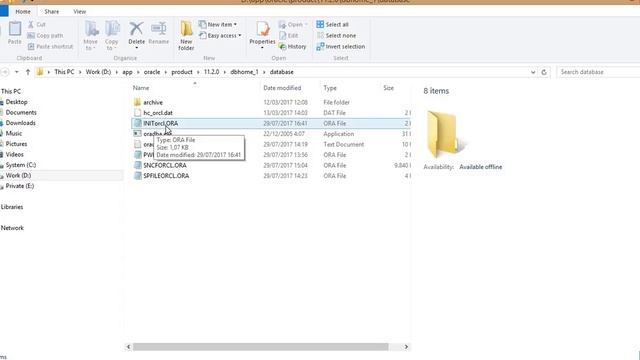Open the New item dropdown
This screenshot has width=640, height=360.
click(218, 24)
